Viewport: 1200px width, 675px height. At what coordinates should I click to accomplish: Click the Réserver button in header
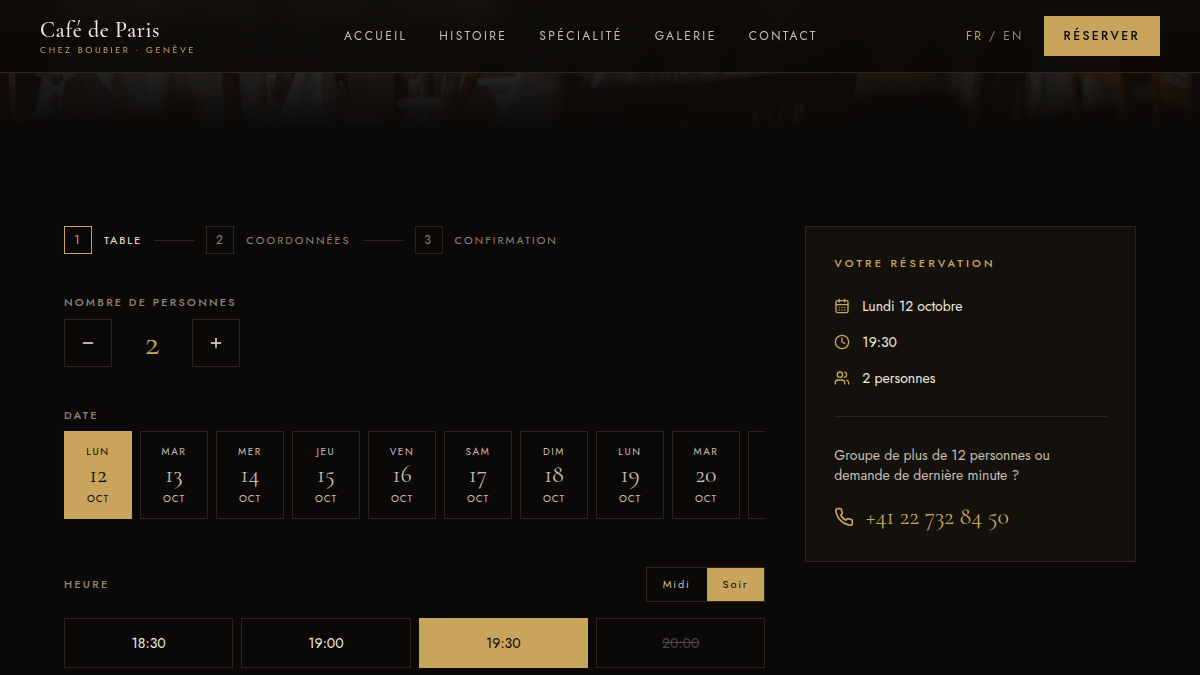(1102, 36)
